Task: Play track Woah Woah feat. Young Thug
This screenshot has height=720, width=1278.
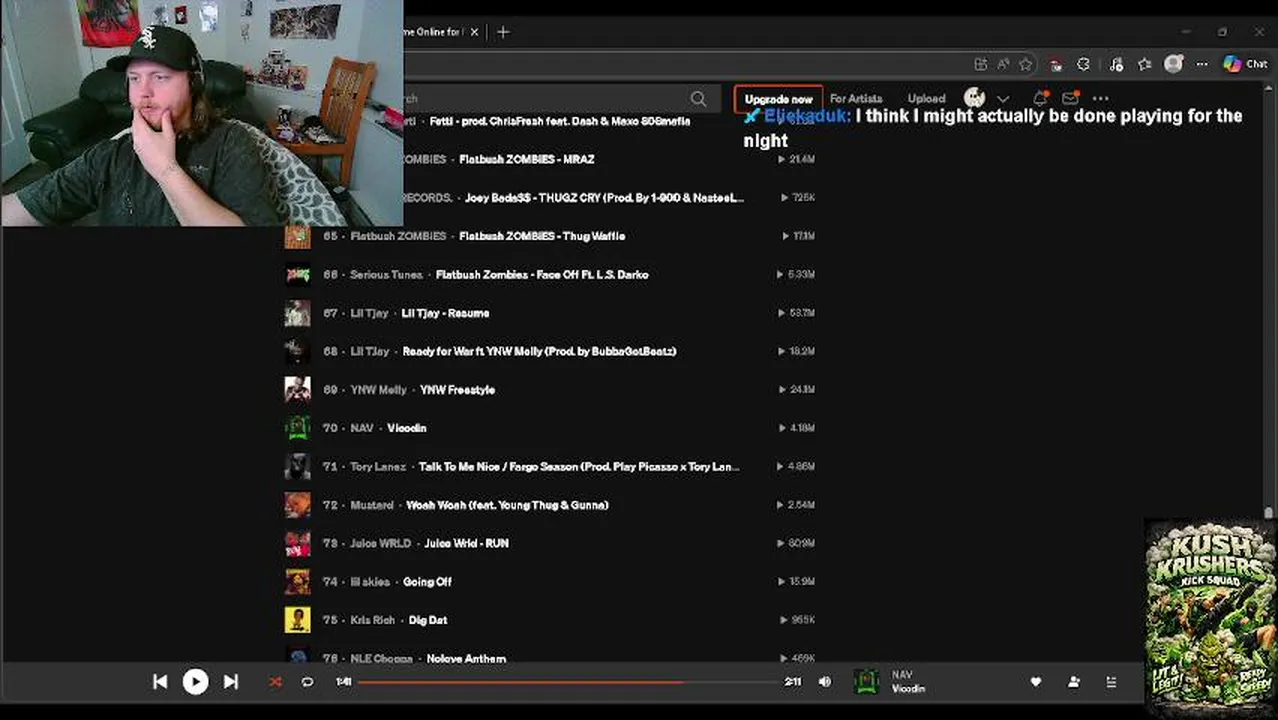Action: coord(507,505)
